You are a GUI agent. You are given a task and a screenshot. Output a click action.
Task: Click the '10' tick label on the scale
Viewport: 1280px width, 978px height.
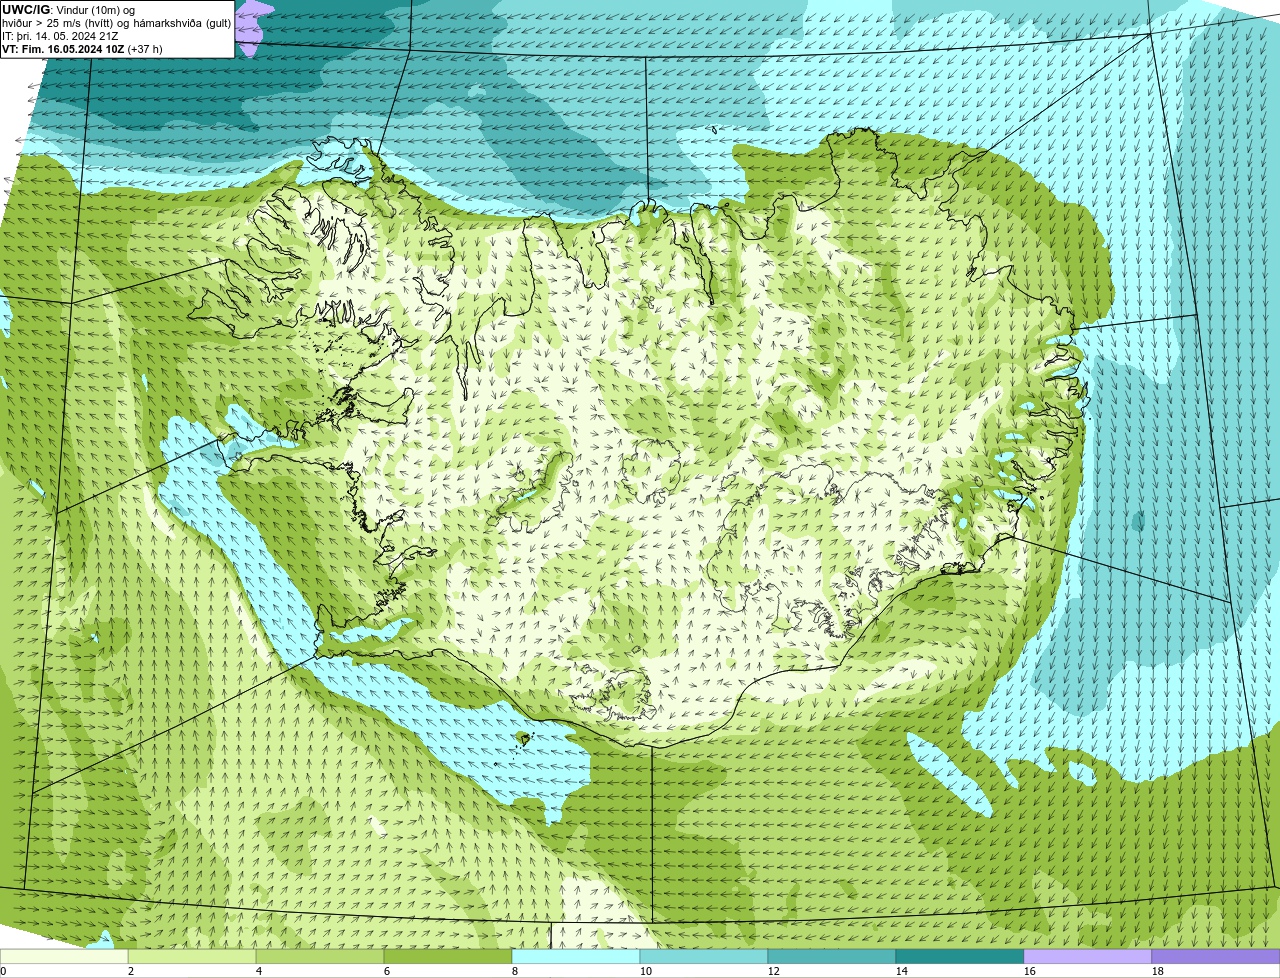coord(646,971)
